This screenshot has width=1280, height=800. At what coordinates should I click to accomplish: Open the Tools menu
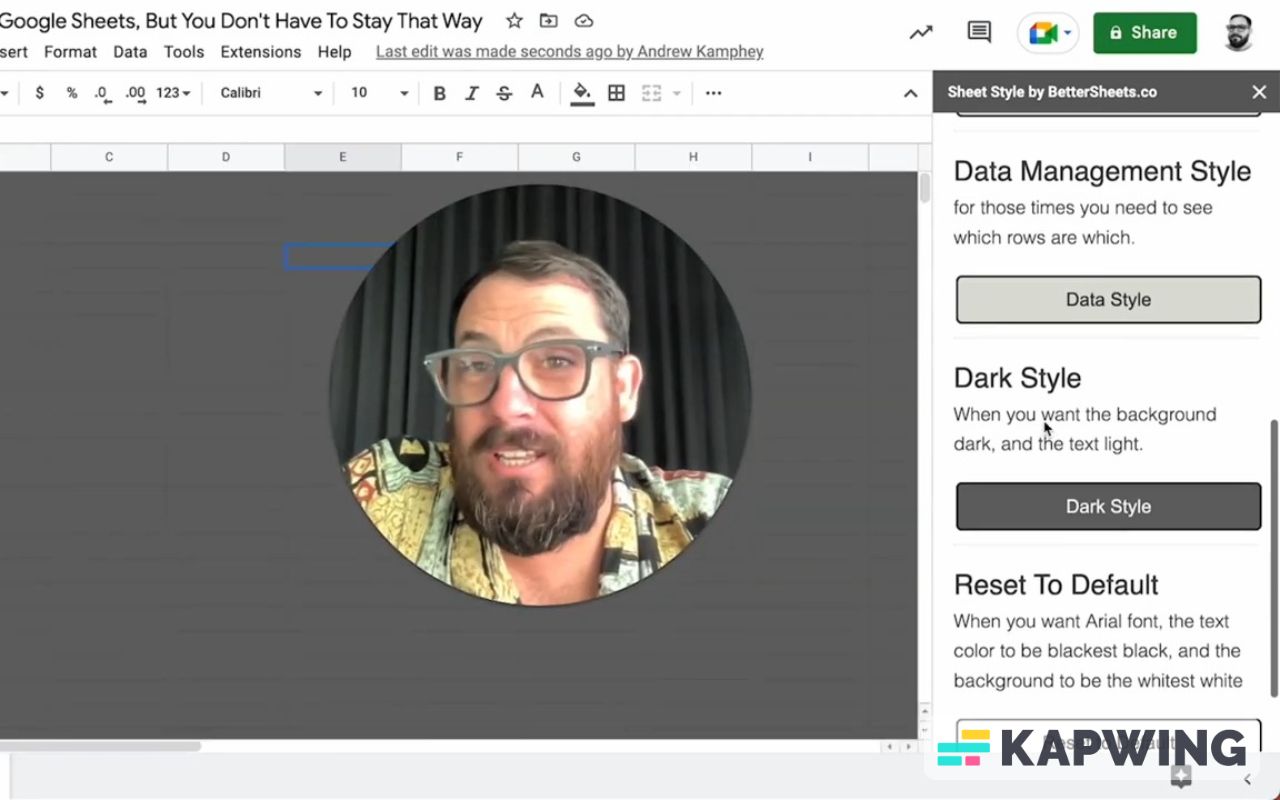(184, 52)
